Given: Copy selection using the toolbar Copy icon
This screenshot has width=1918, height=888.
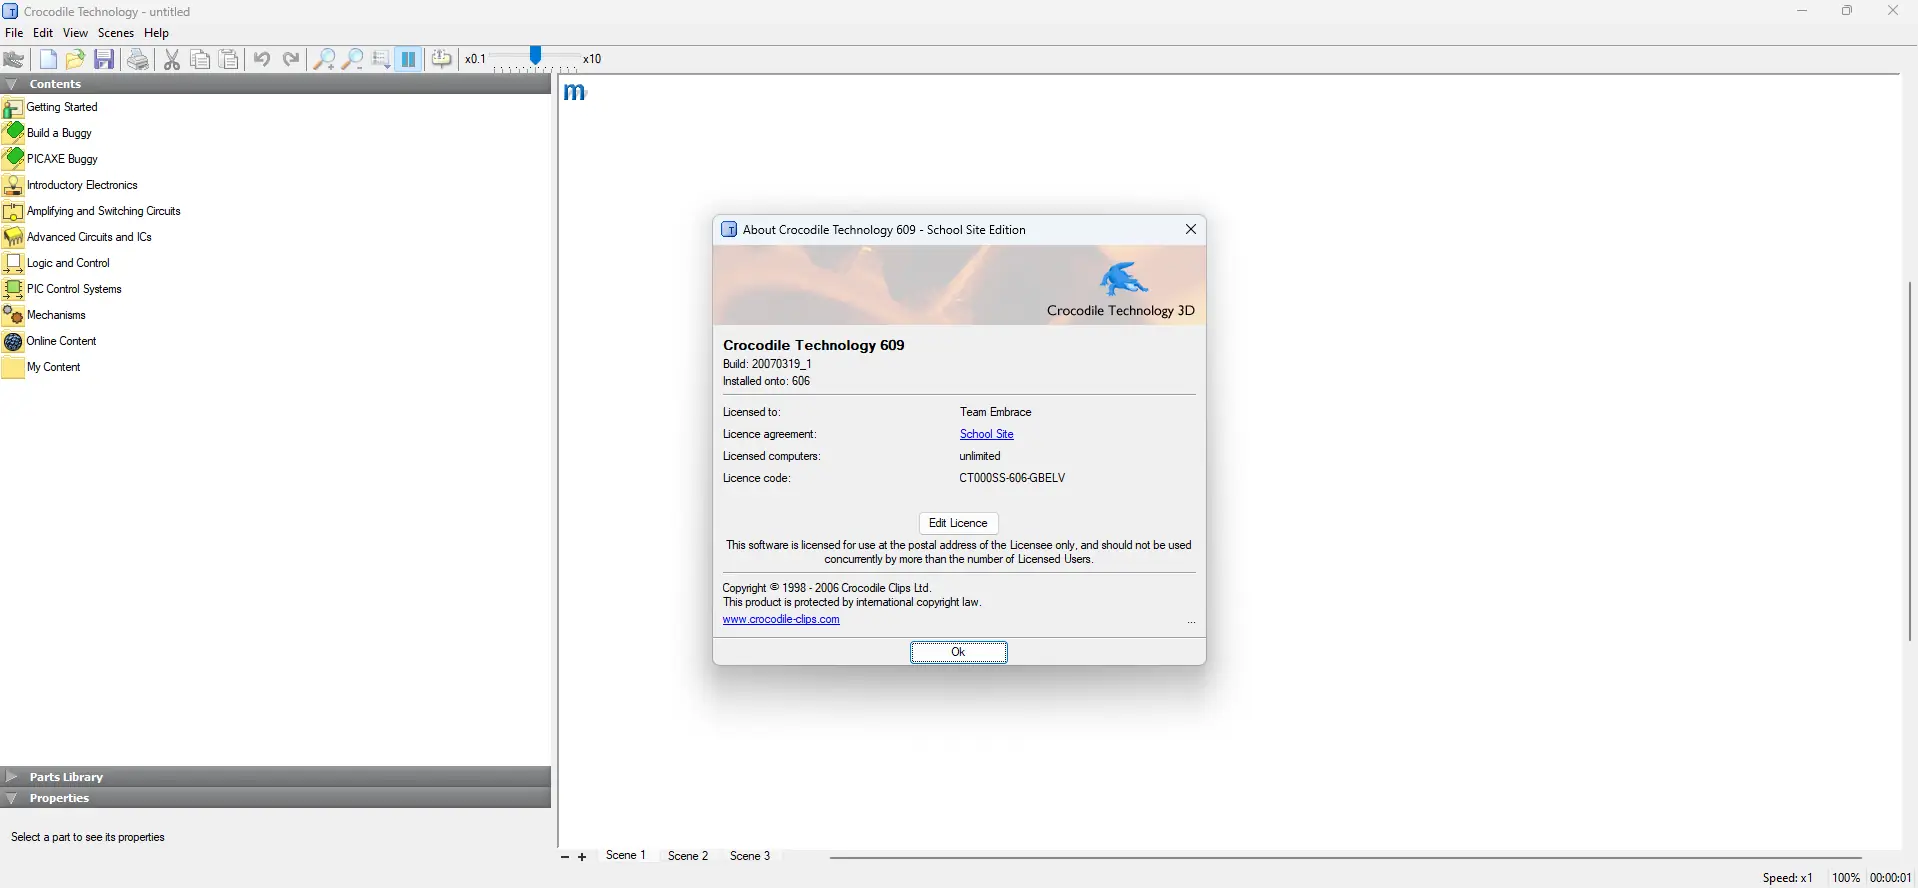Looking at the screenshot, I should click(x=200, y=59).
